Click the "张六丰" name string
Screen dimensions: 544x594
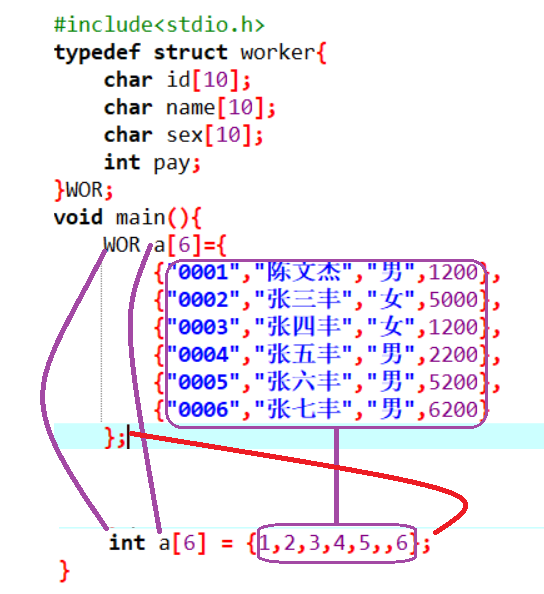303,382
